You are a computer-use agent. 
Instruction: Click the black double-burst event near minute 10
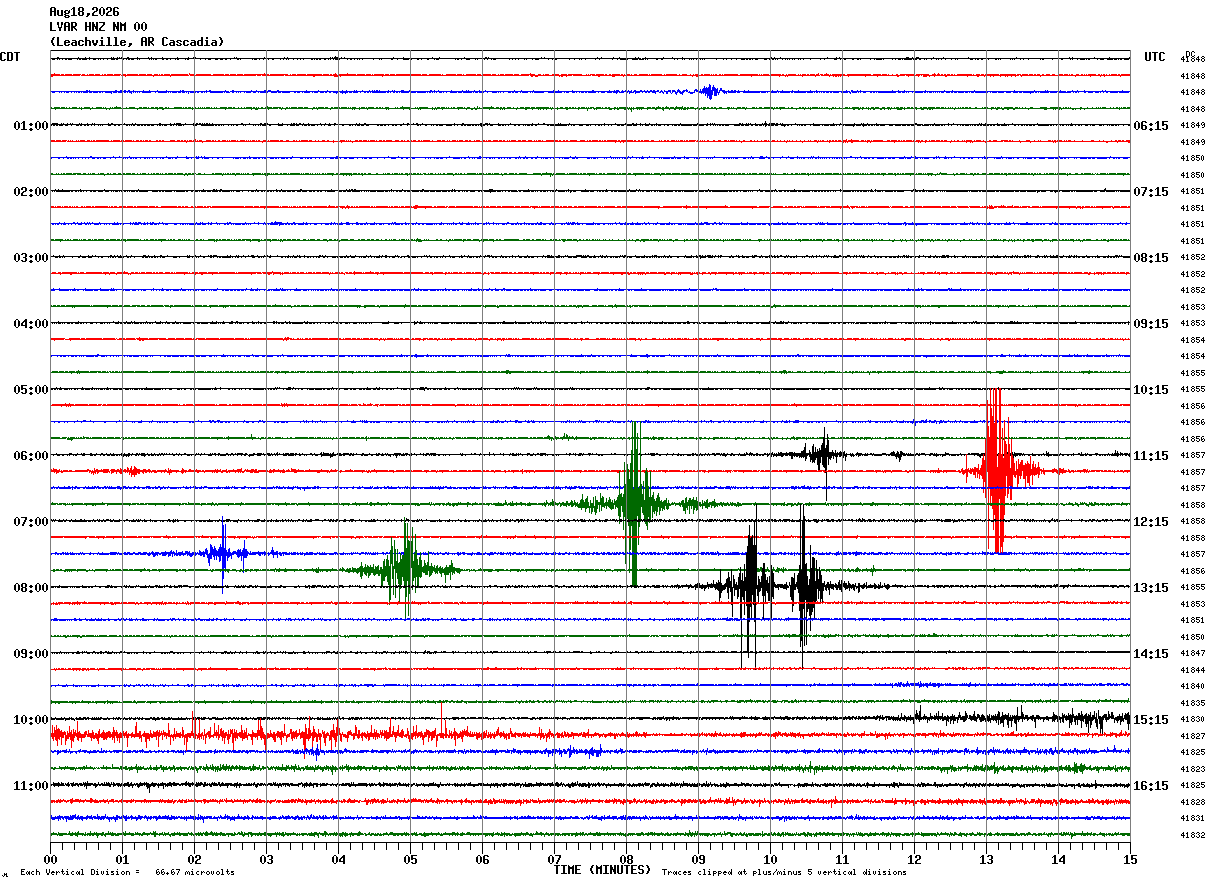point(778,586)
